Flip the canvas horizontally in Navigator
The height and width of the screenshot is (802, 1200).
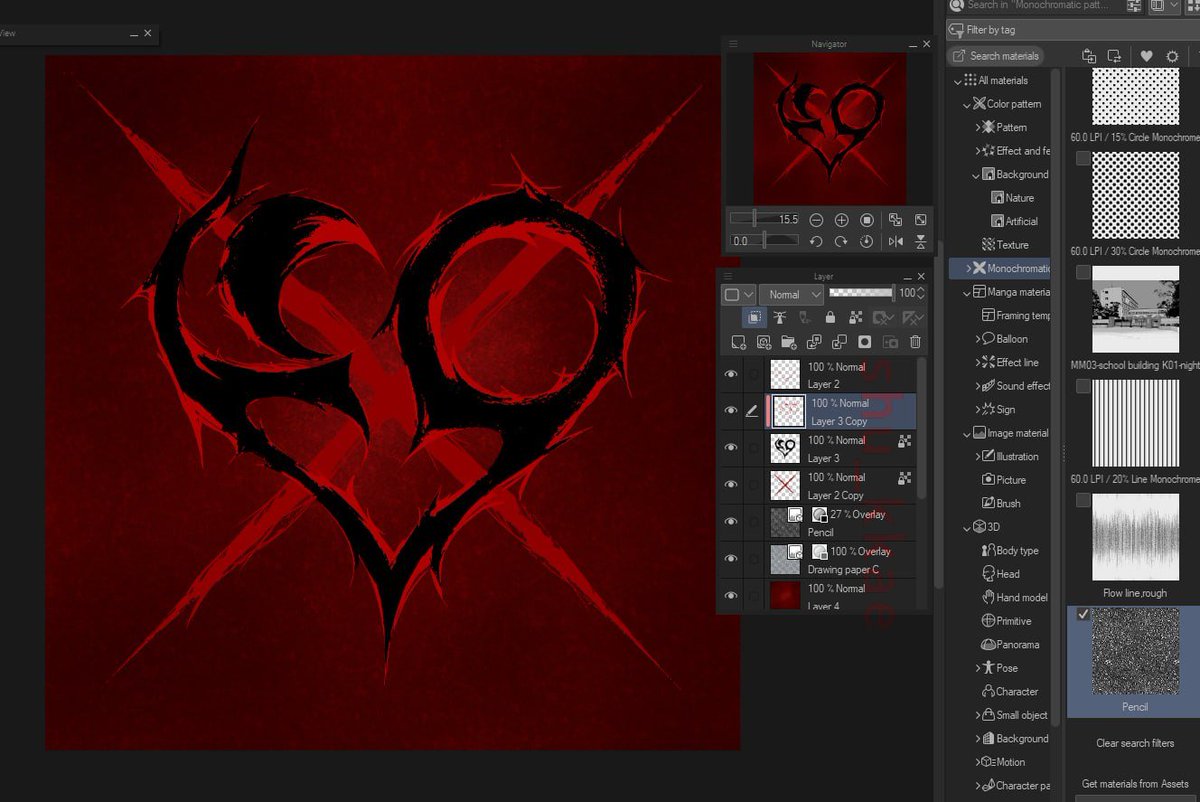click(895, 241)
